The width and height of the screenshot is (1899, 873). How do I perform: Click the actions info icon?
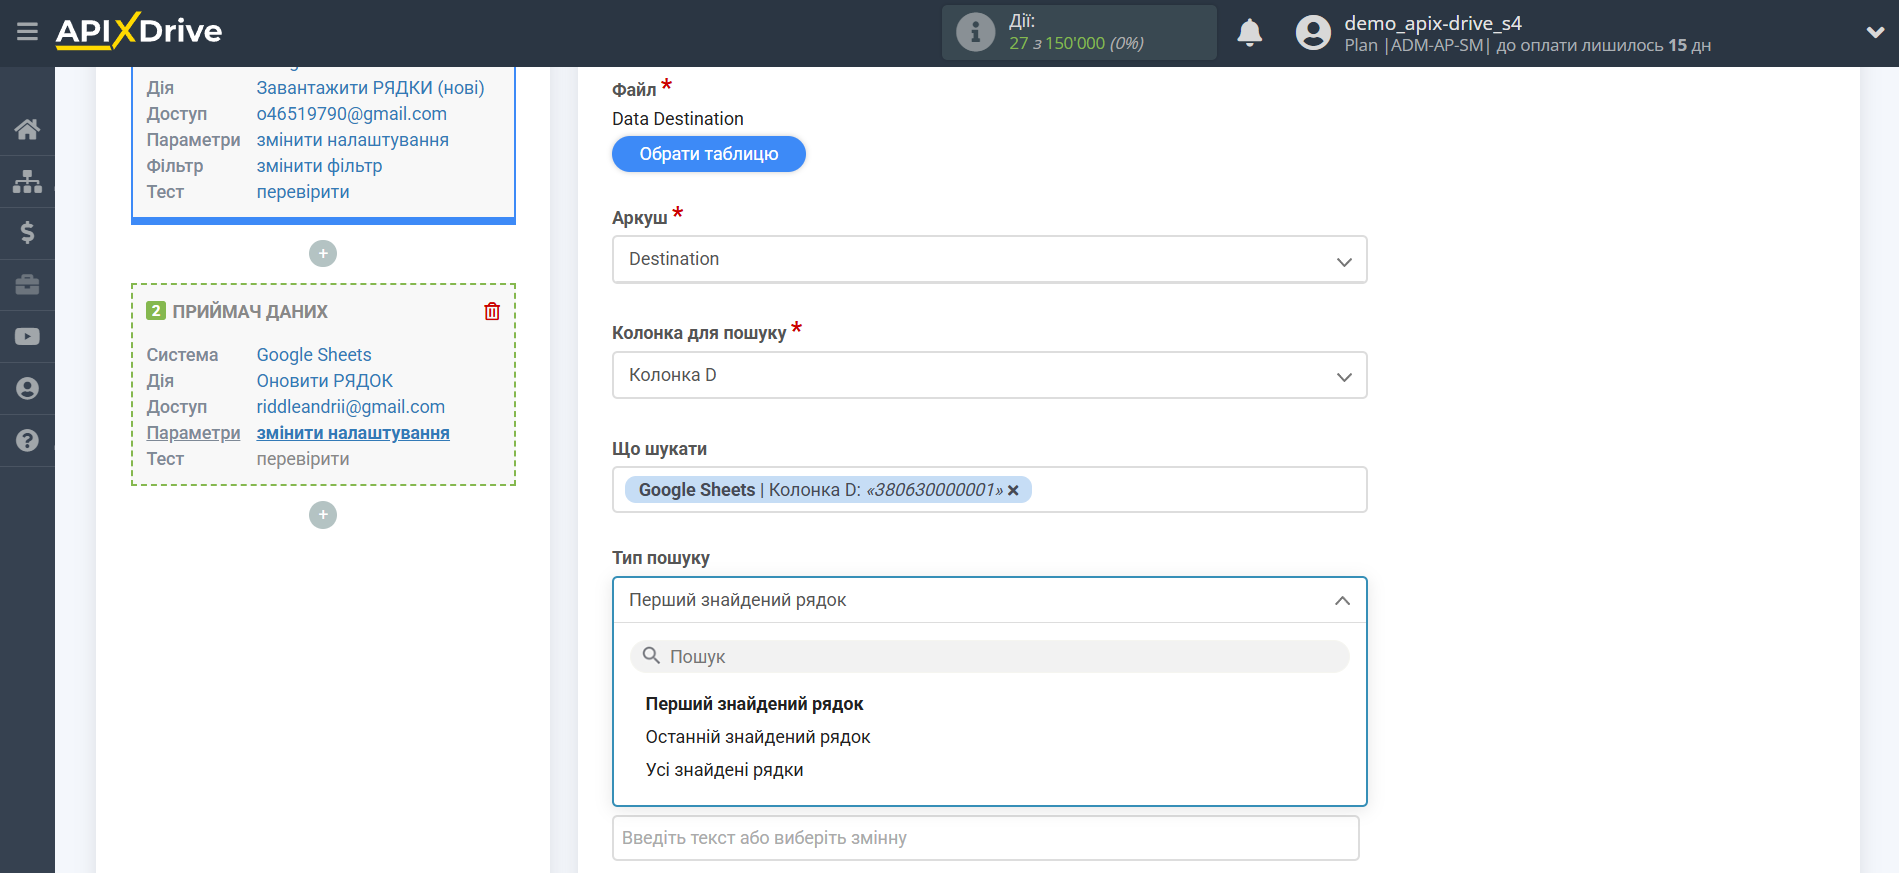[x=975, y=32]
